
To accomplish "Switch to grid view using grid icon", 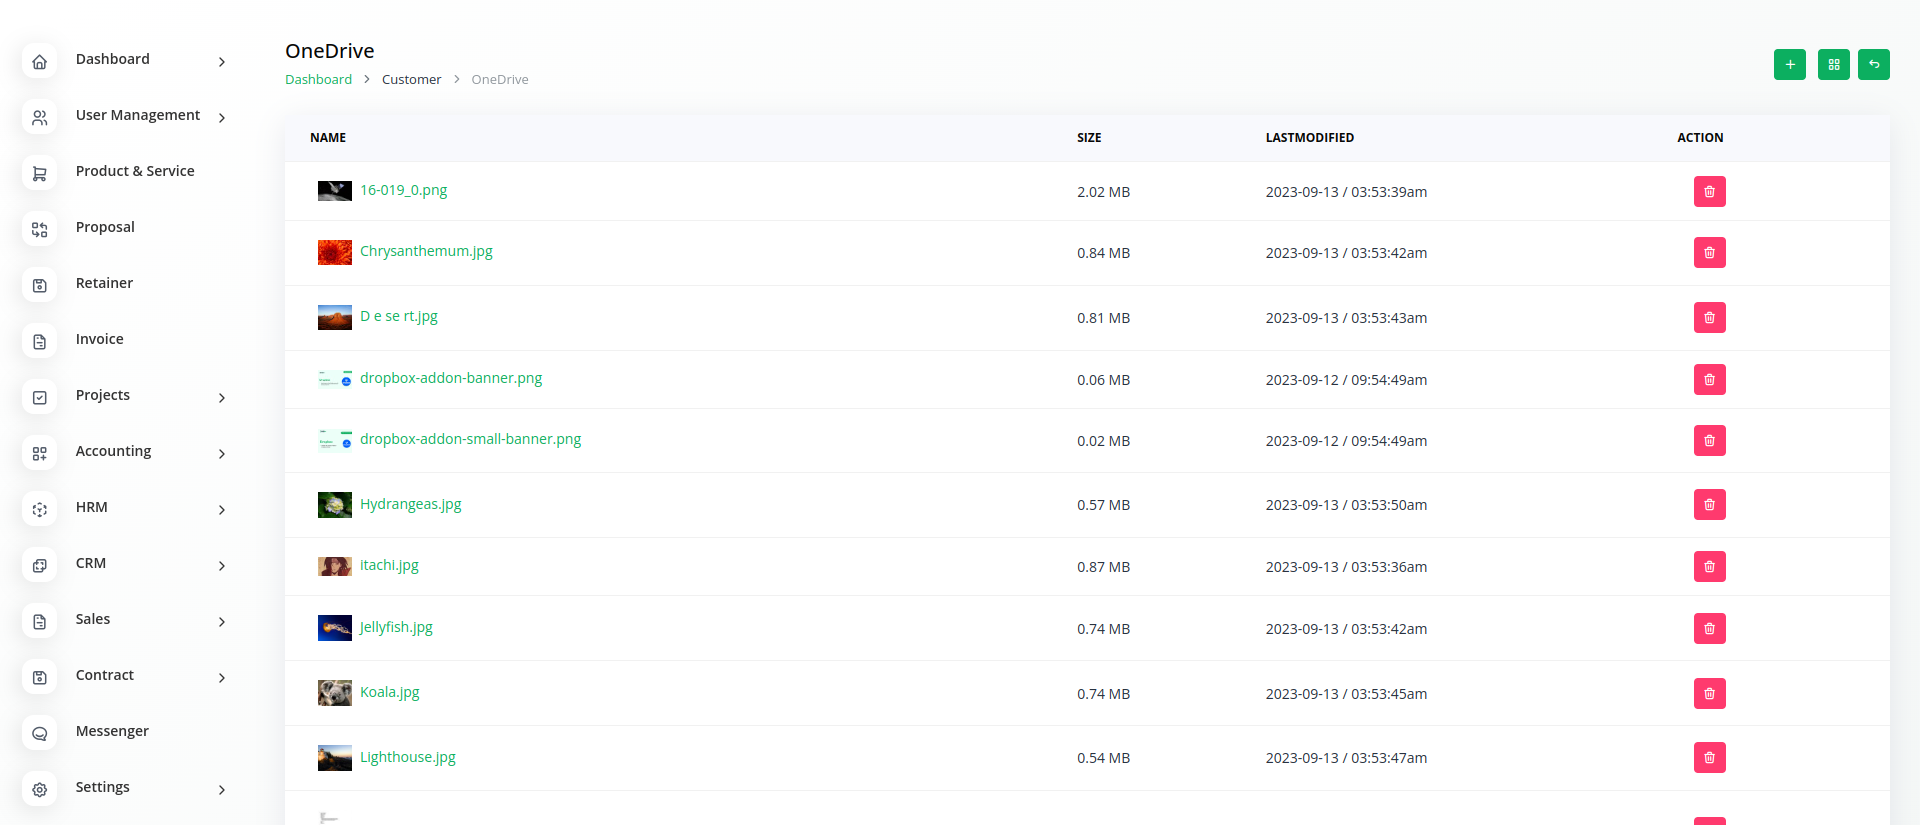I will pyautogui.click(x=1833, y=64).
